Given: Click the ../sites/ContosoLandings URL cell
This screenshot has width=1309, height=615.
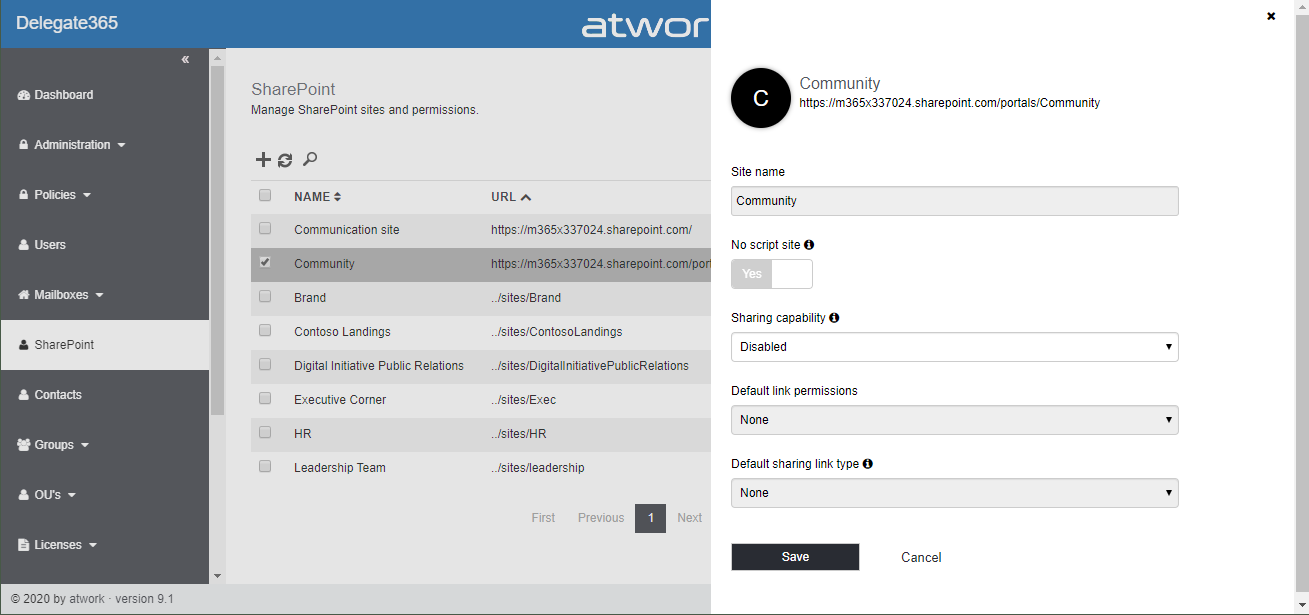Looking at the screenshot, I should (x=557, y=332).
